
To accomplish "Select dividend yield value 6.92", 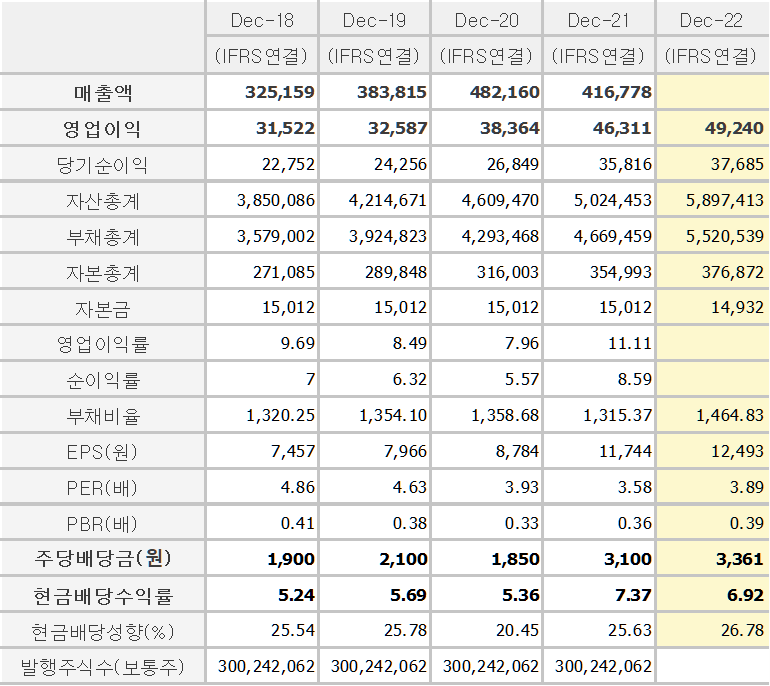I will tap(745, 595).
